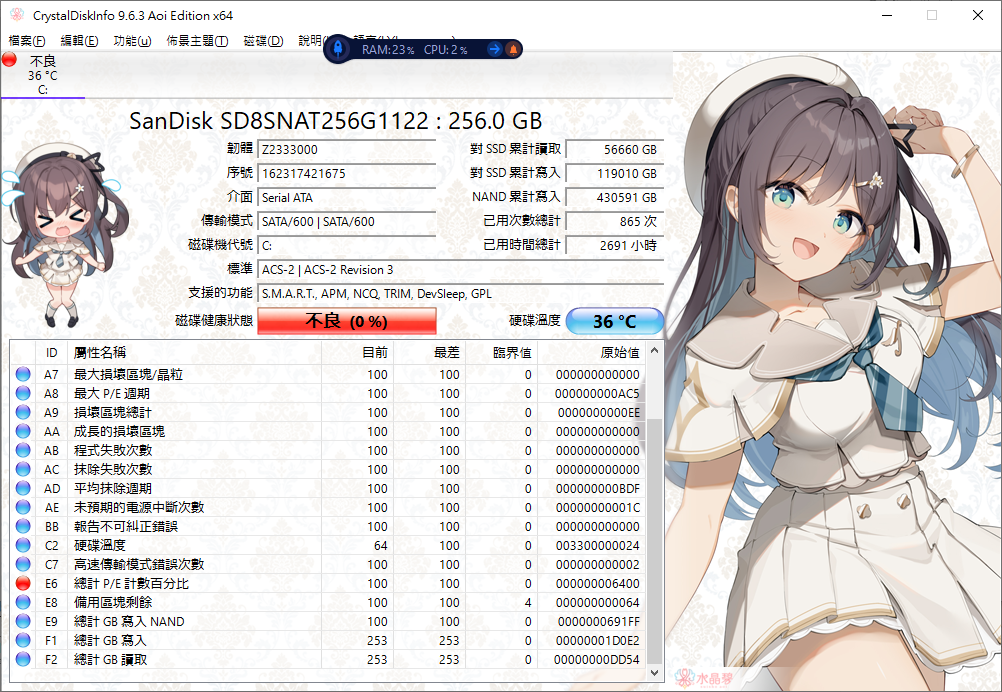Click the supported features field listing S.M.A.R.T.
1002x692 pixels.
(x=461, y=294)
